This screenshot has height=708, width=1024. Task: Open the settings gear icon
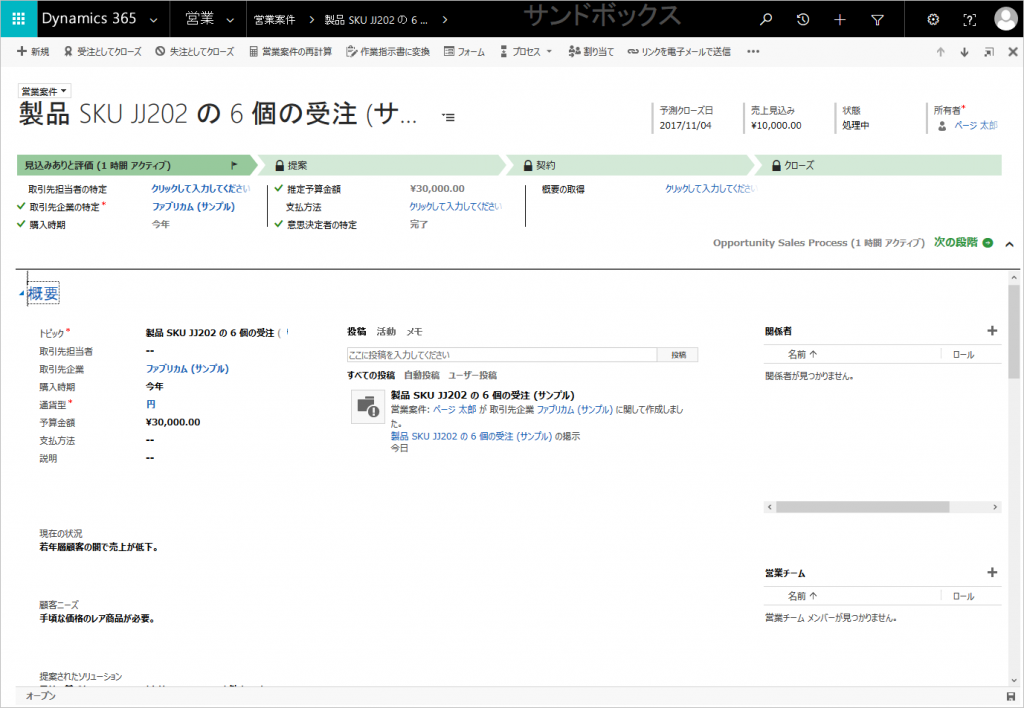pyautogui.click(x=933, y=19)
